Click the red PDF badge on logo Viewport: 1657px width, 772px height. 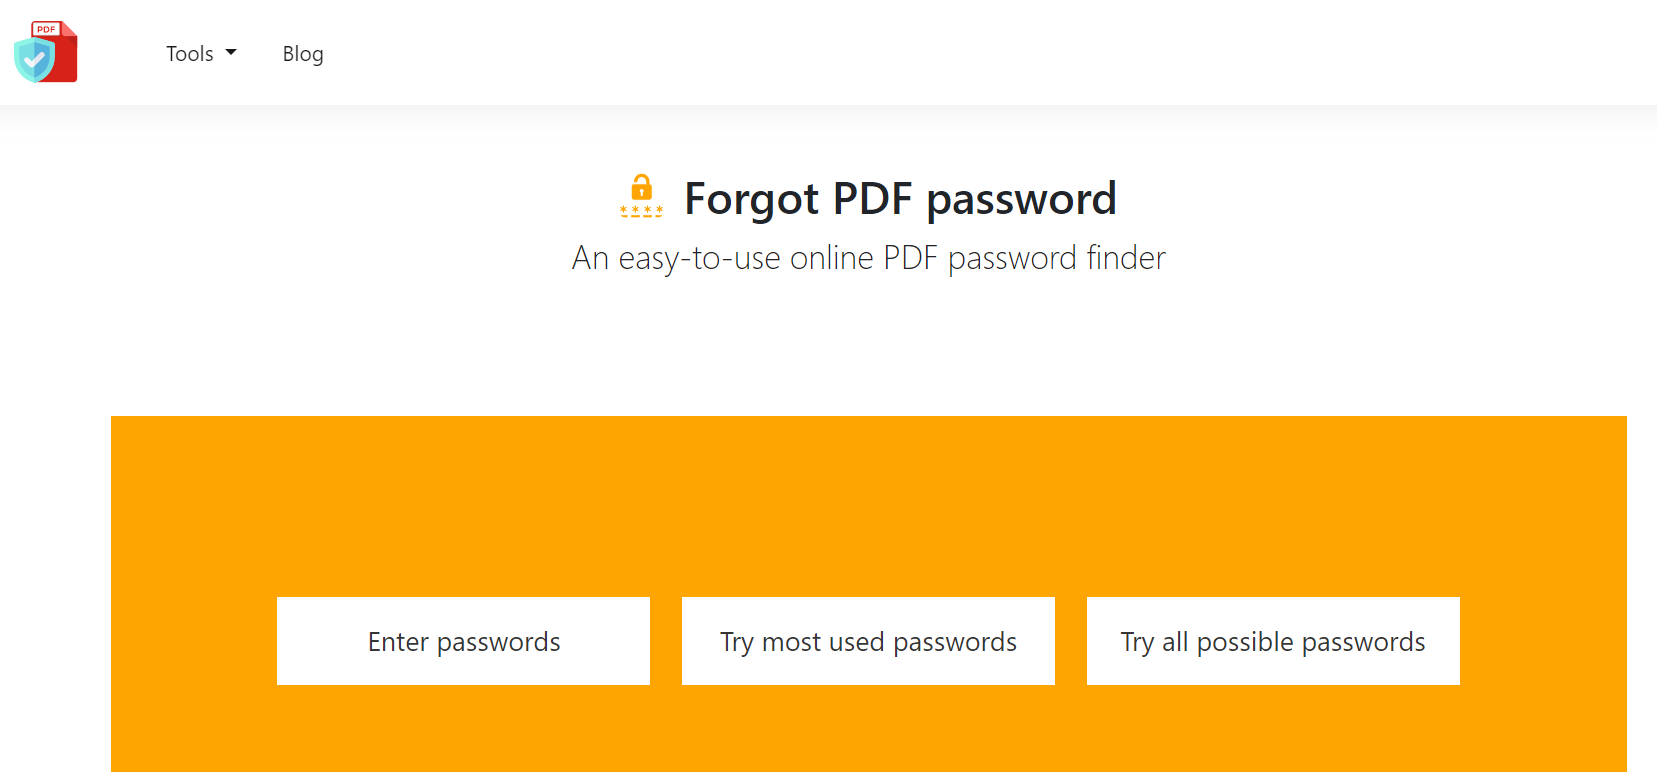pyautogui.click(x=45, y=29)
